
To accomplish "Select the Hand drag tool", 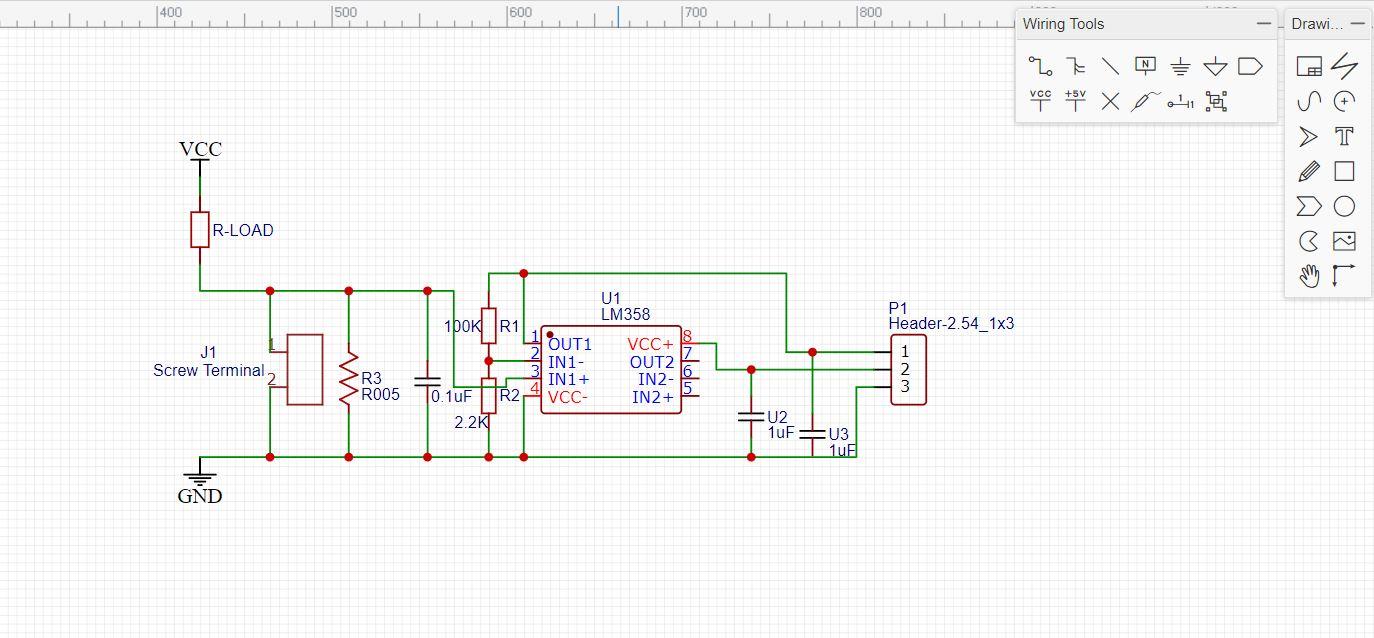I will pos(1308,276).
